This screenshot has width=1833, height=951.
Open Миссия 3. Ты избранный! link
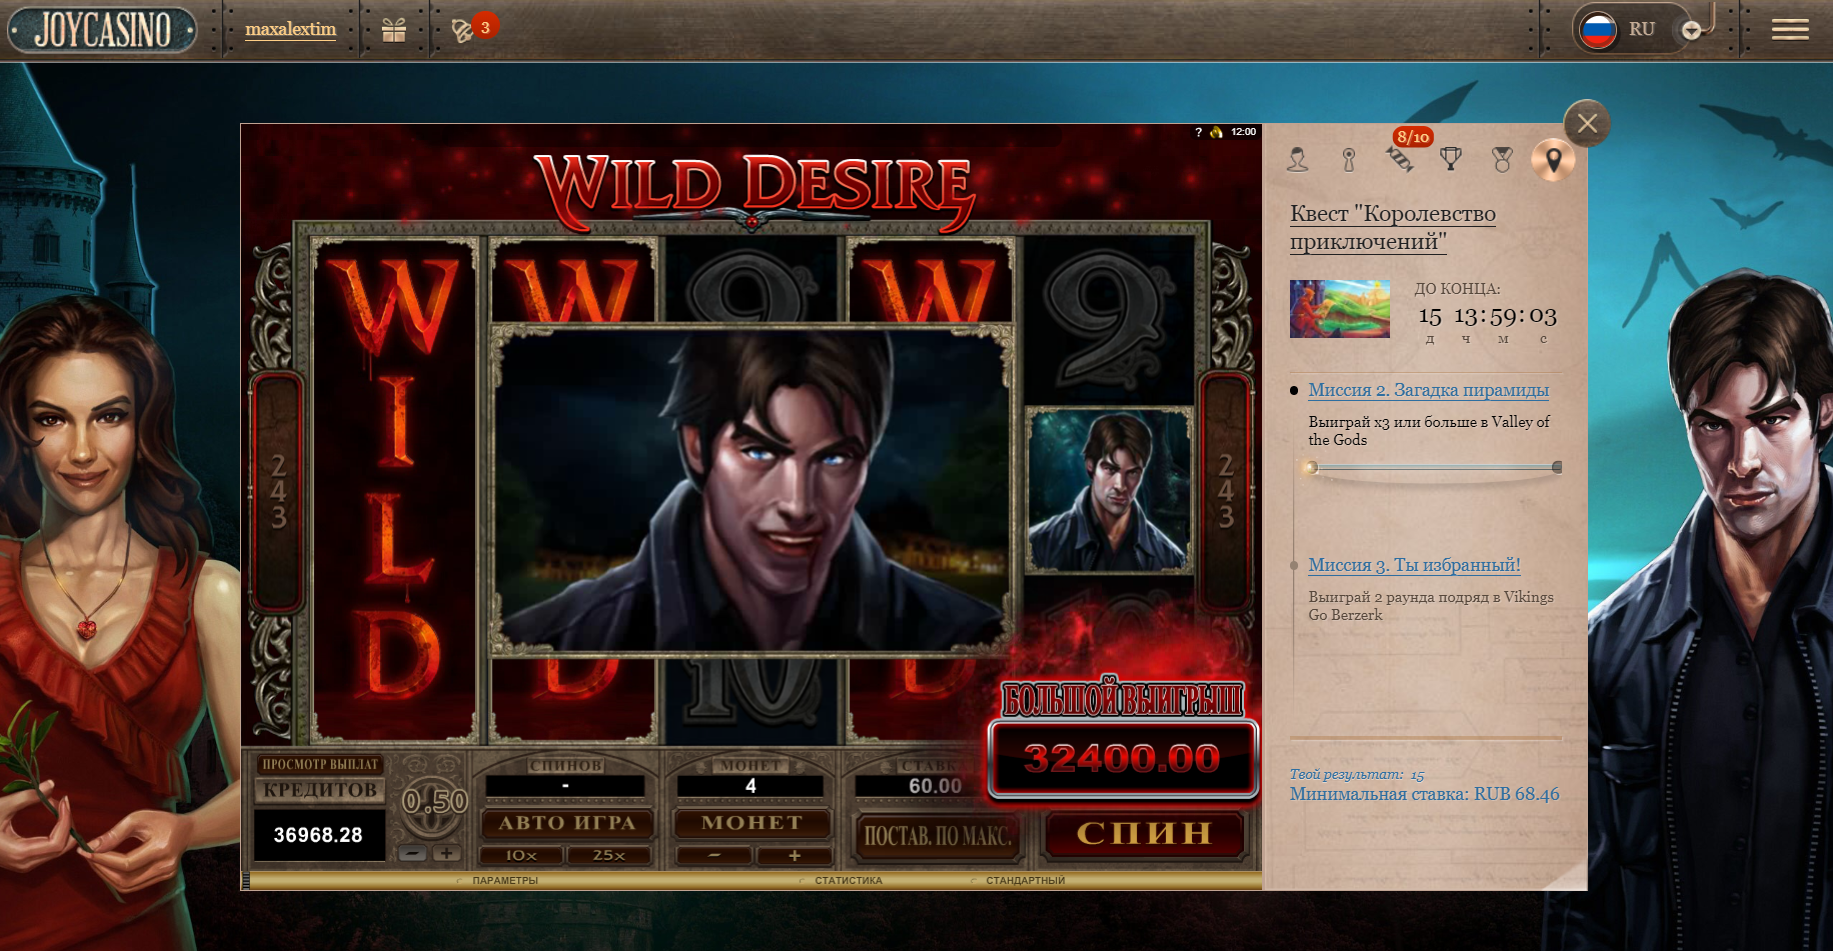pyautogui.click(x=1414, y=565)
